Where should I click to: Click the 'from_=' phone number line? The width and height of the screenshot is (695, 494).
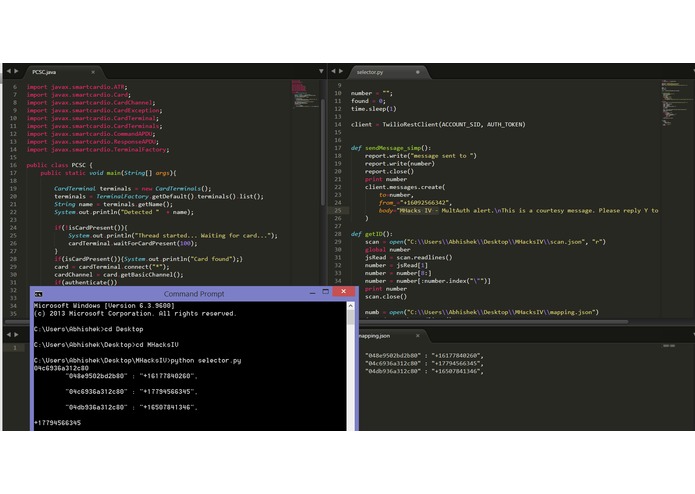tap(415, 203)
